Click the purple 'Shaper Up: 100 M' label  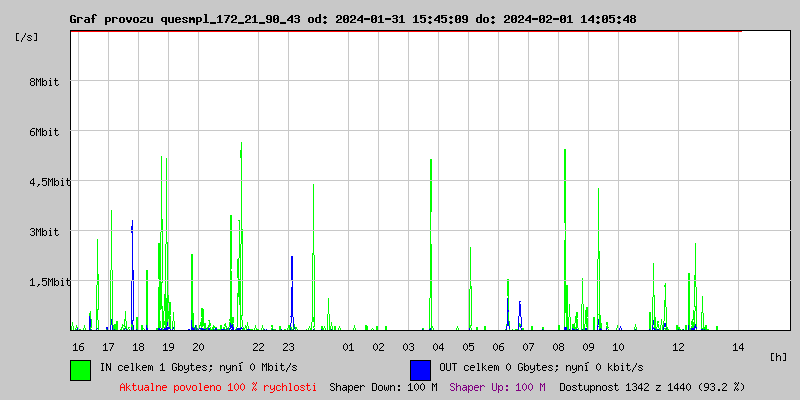(497, 387)
